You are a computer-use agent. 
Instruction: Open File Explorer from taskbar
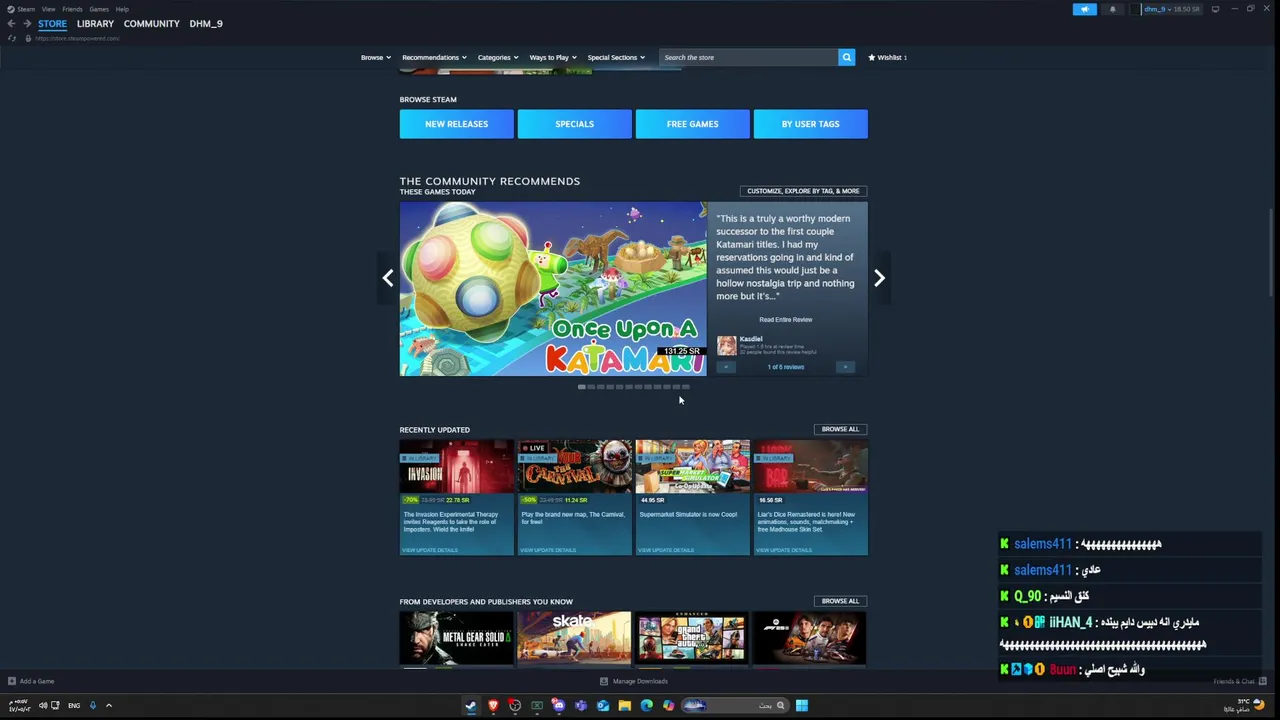[624, 705]
